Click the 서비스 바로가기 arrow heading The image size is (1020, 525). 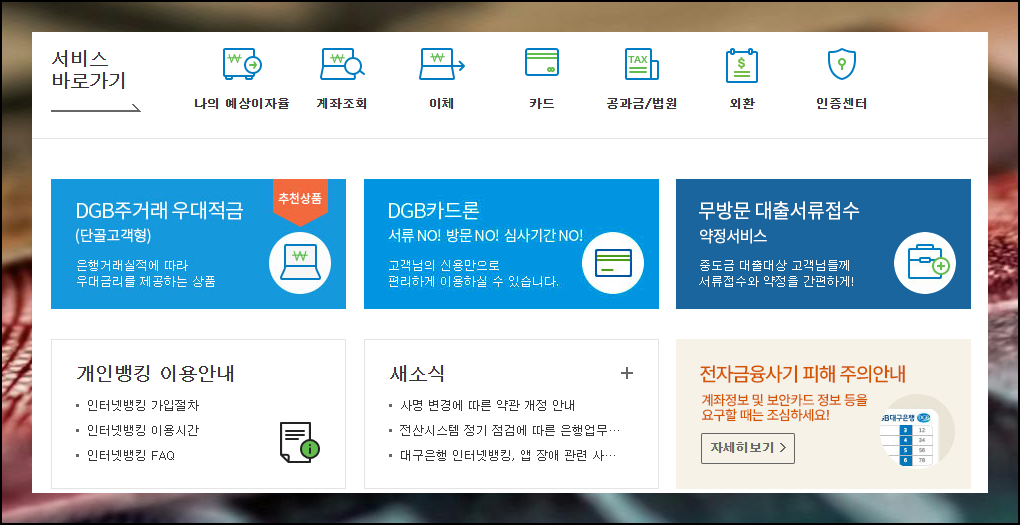[x=96, y=81]
